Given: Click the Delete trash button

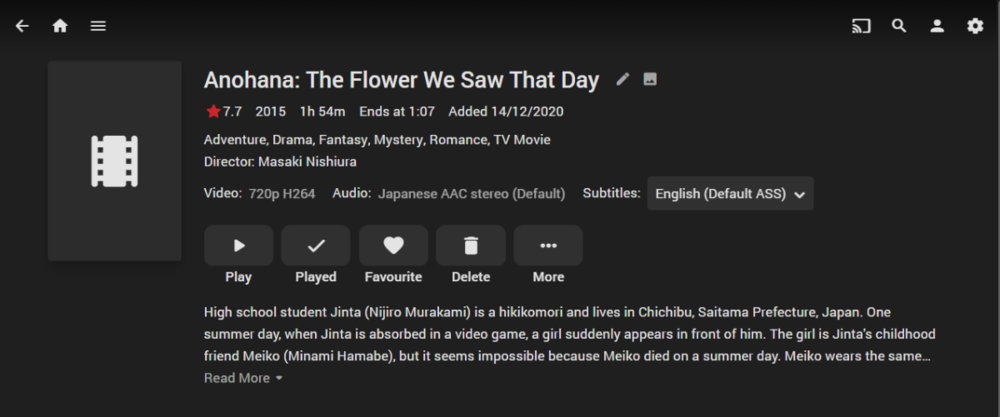Looking at the screenshot, I should [x=471, y=246].
